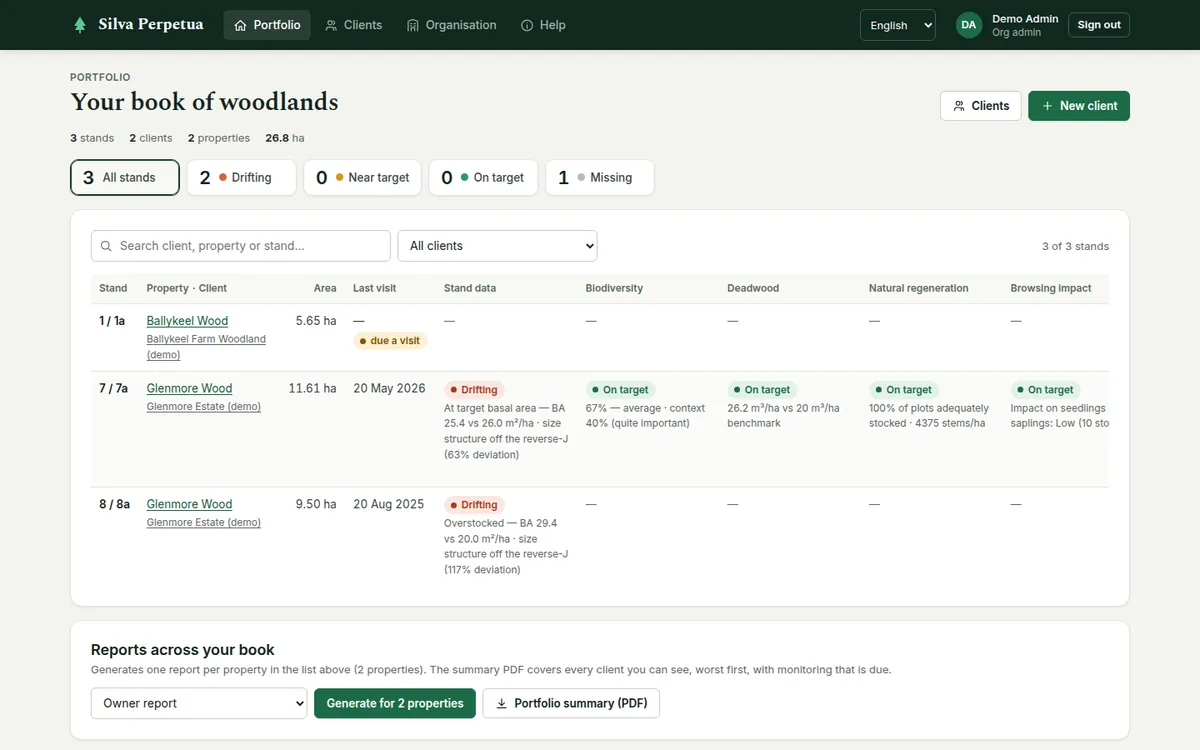This screenshot has height=750, width=1200.
Task: Open Ballykeel Farm Woodland (demo) client link
Action: 206,347
